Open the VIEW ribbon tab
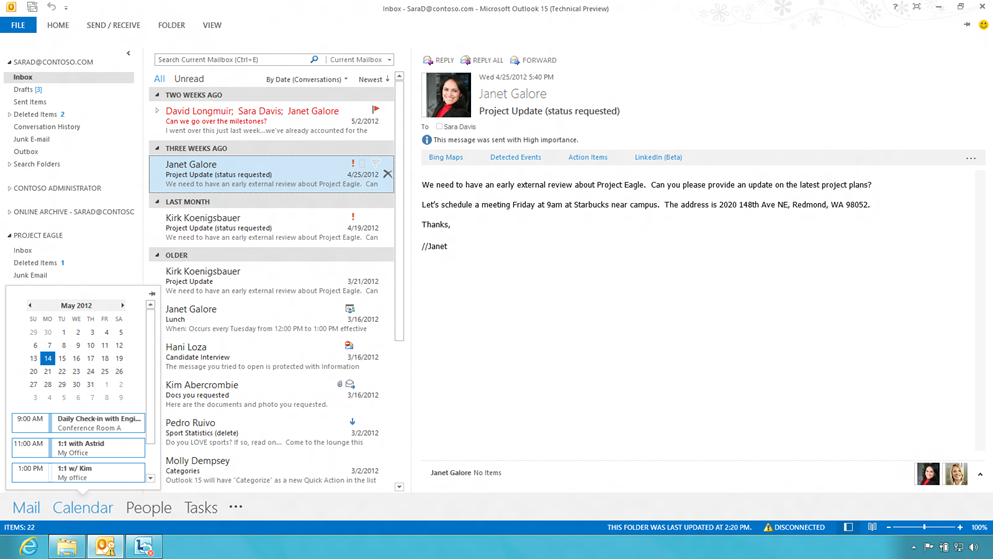This screenshot has width=993, height=559. pos(212,25)
